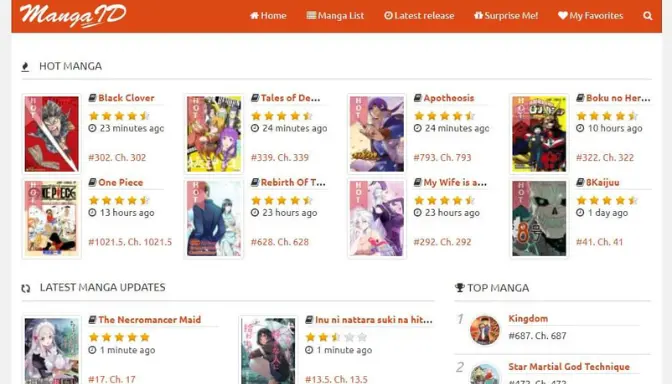Viewport: 672px width, 384px height.
Task: Open the My Wife is a... title link
Action: pyautogui.click(x=455, y=182)
